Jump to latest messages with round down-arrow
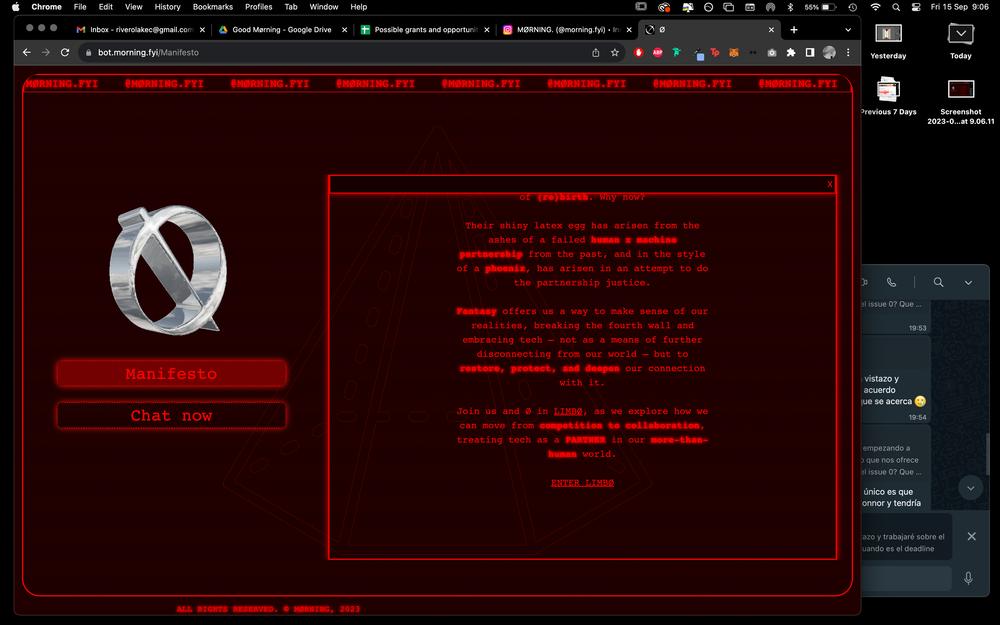This screenshot has height=625, width=1000. (x=971, y=489)
